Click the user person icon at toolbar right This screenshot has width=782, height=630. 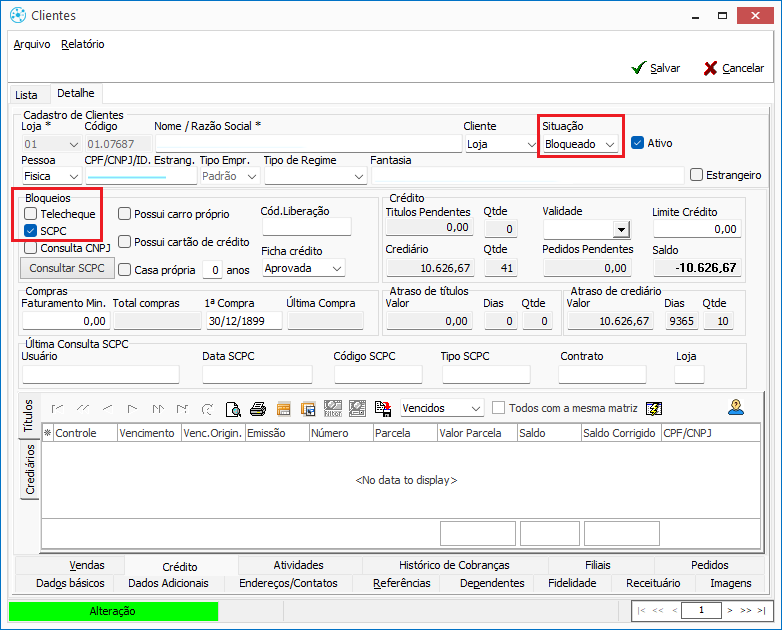coord(736,407)
